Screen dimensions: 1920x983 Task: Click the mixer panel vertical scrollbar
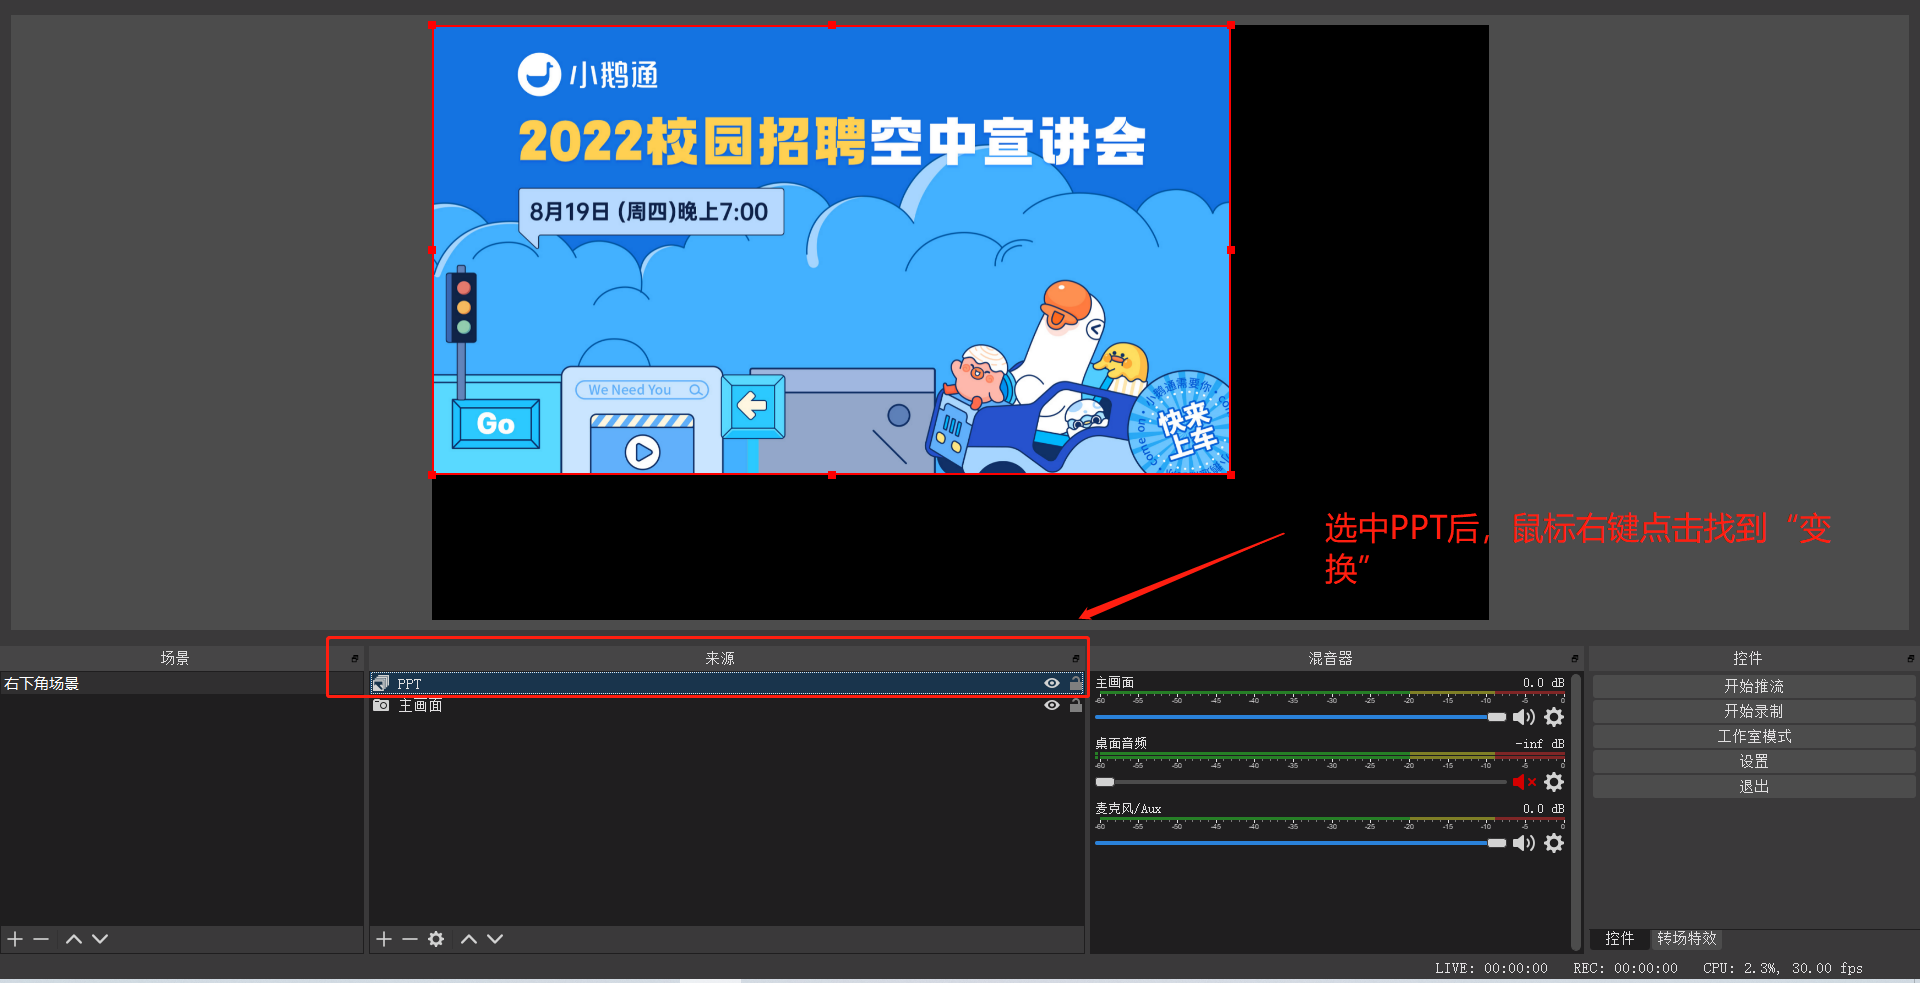(x=1577, y=810)
